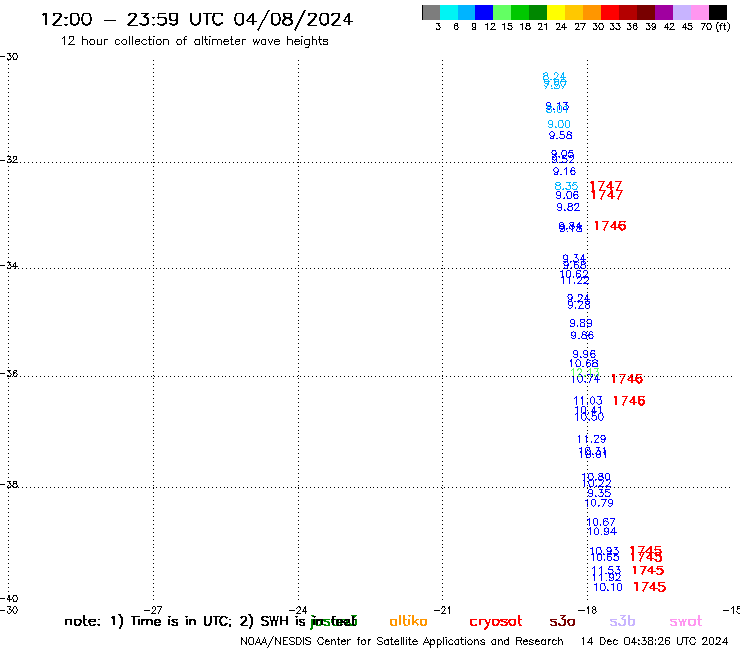
Task: Click the dark blue swatch in the scale
Action: click(x=484, y=12)
